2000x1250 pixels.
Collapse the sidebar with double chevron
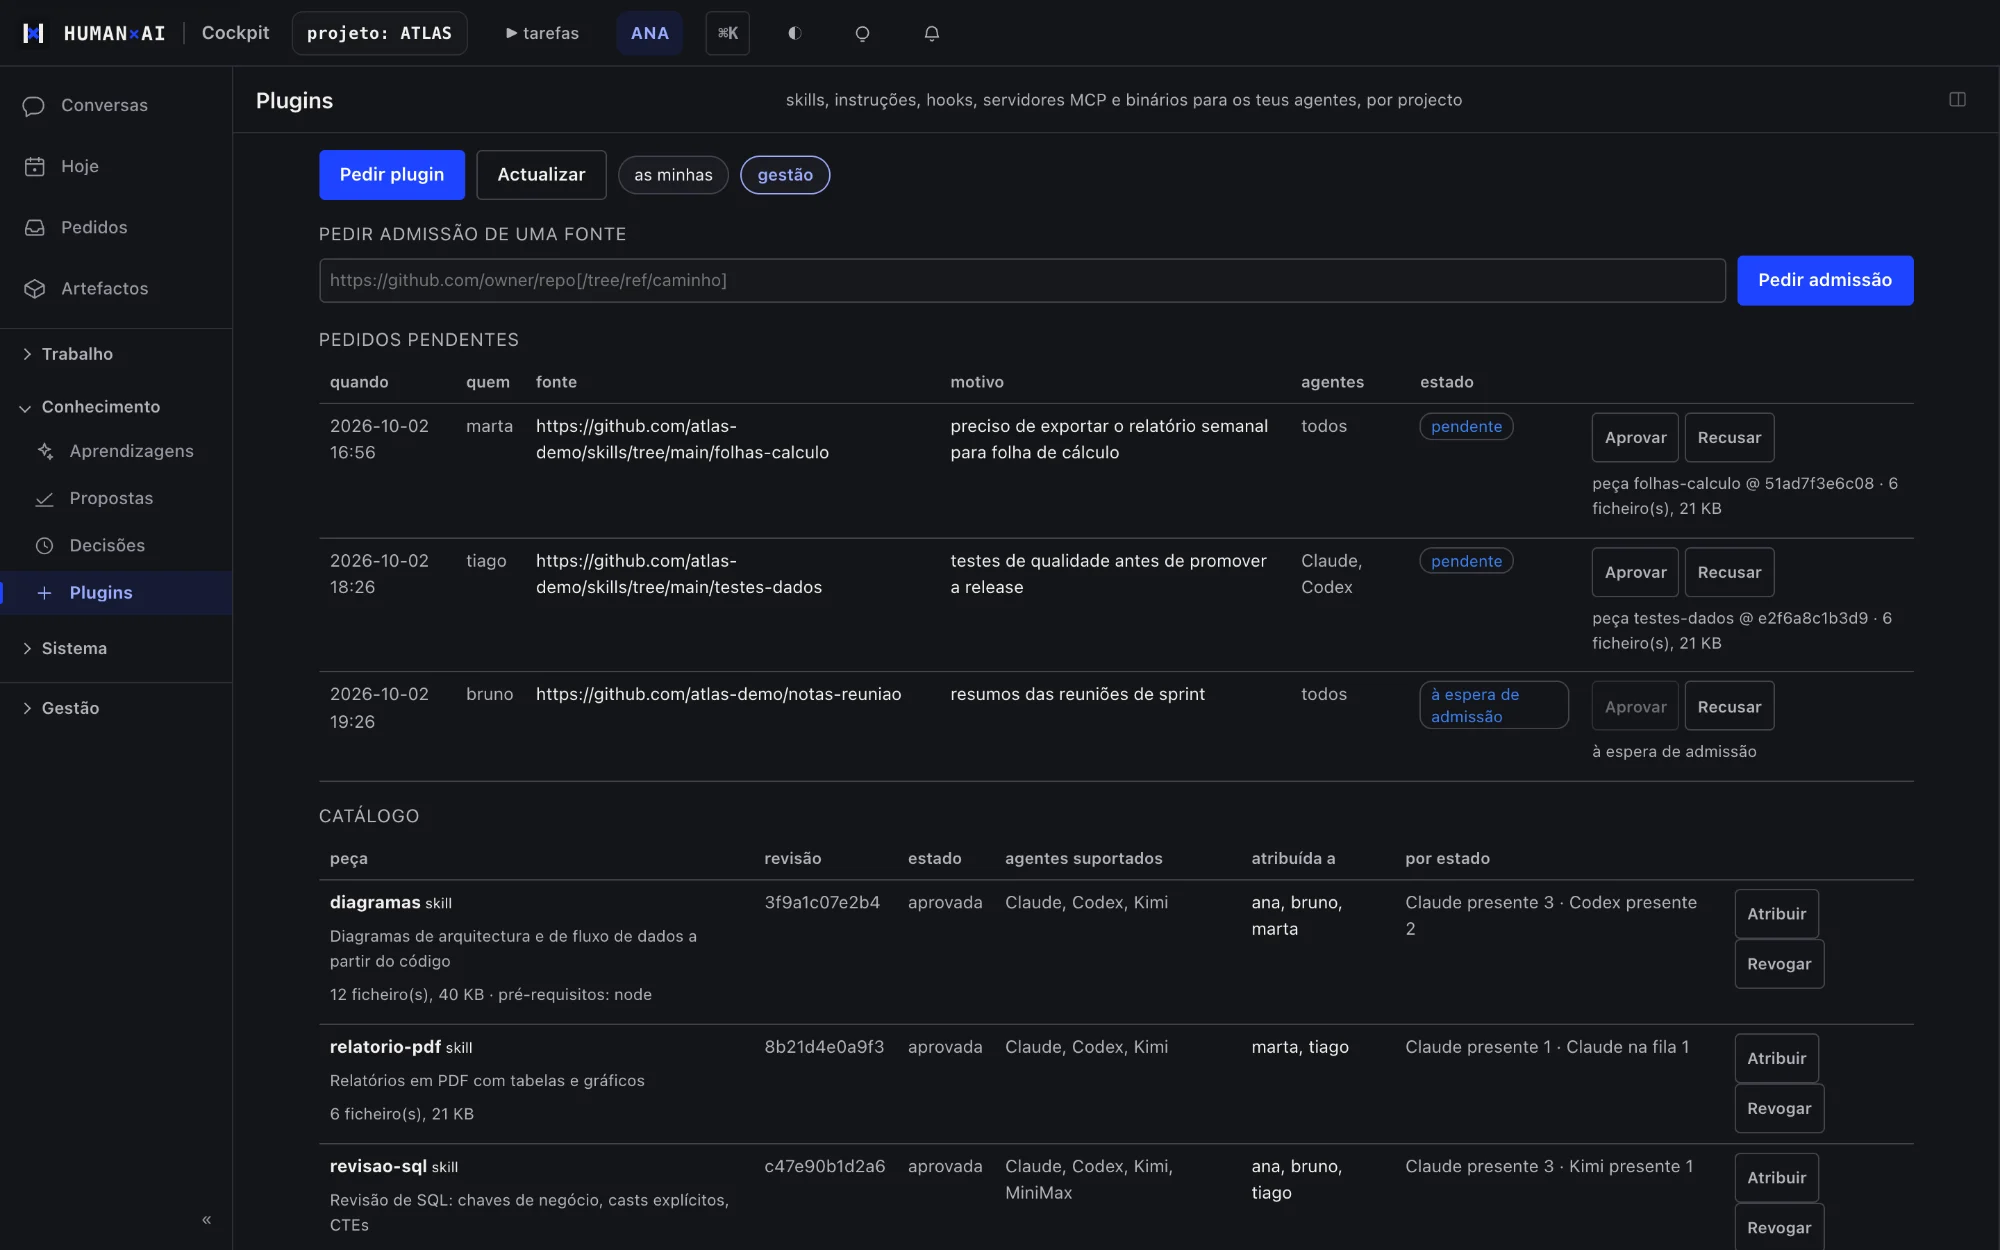(207, 1219)
